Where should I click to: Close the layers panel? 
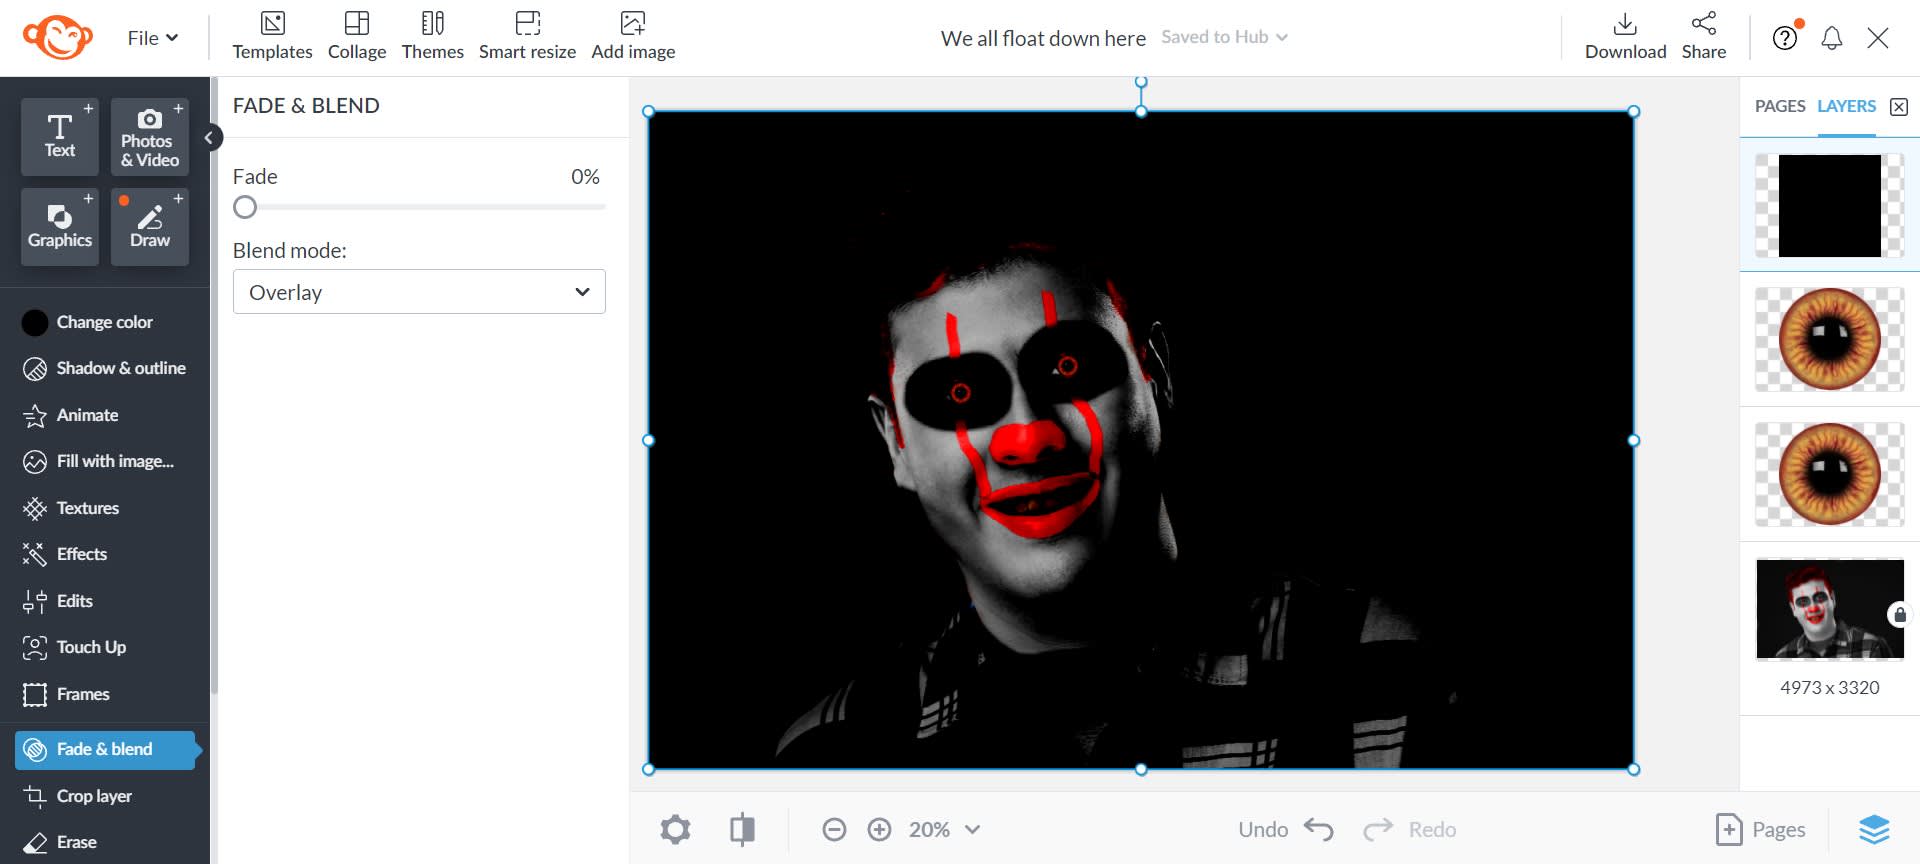(x=1899, y=107)
